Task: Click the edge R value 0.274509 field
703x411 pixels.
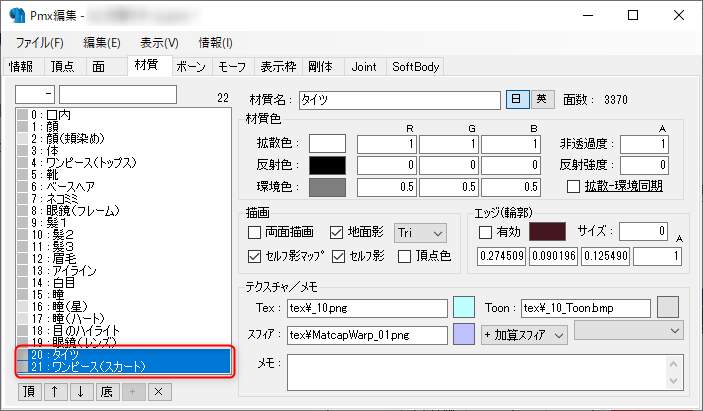Action: pos(501,256)
